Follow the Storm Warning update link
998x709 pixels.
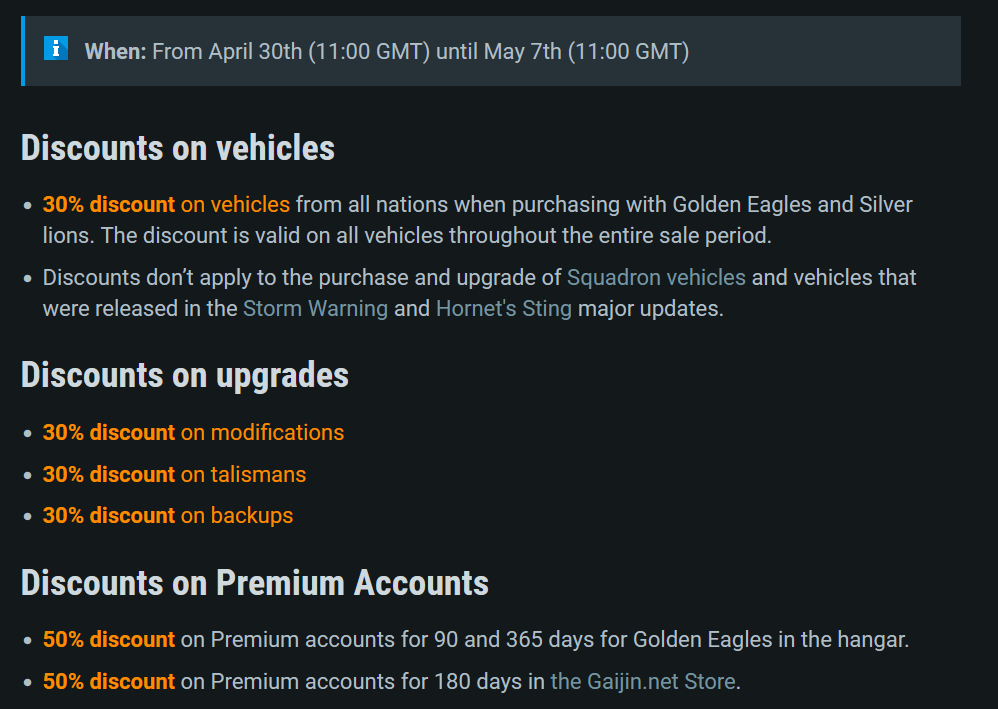pyautogui.click(x=315, y=308)
